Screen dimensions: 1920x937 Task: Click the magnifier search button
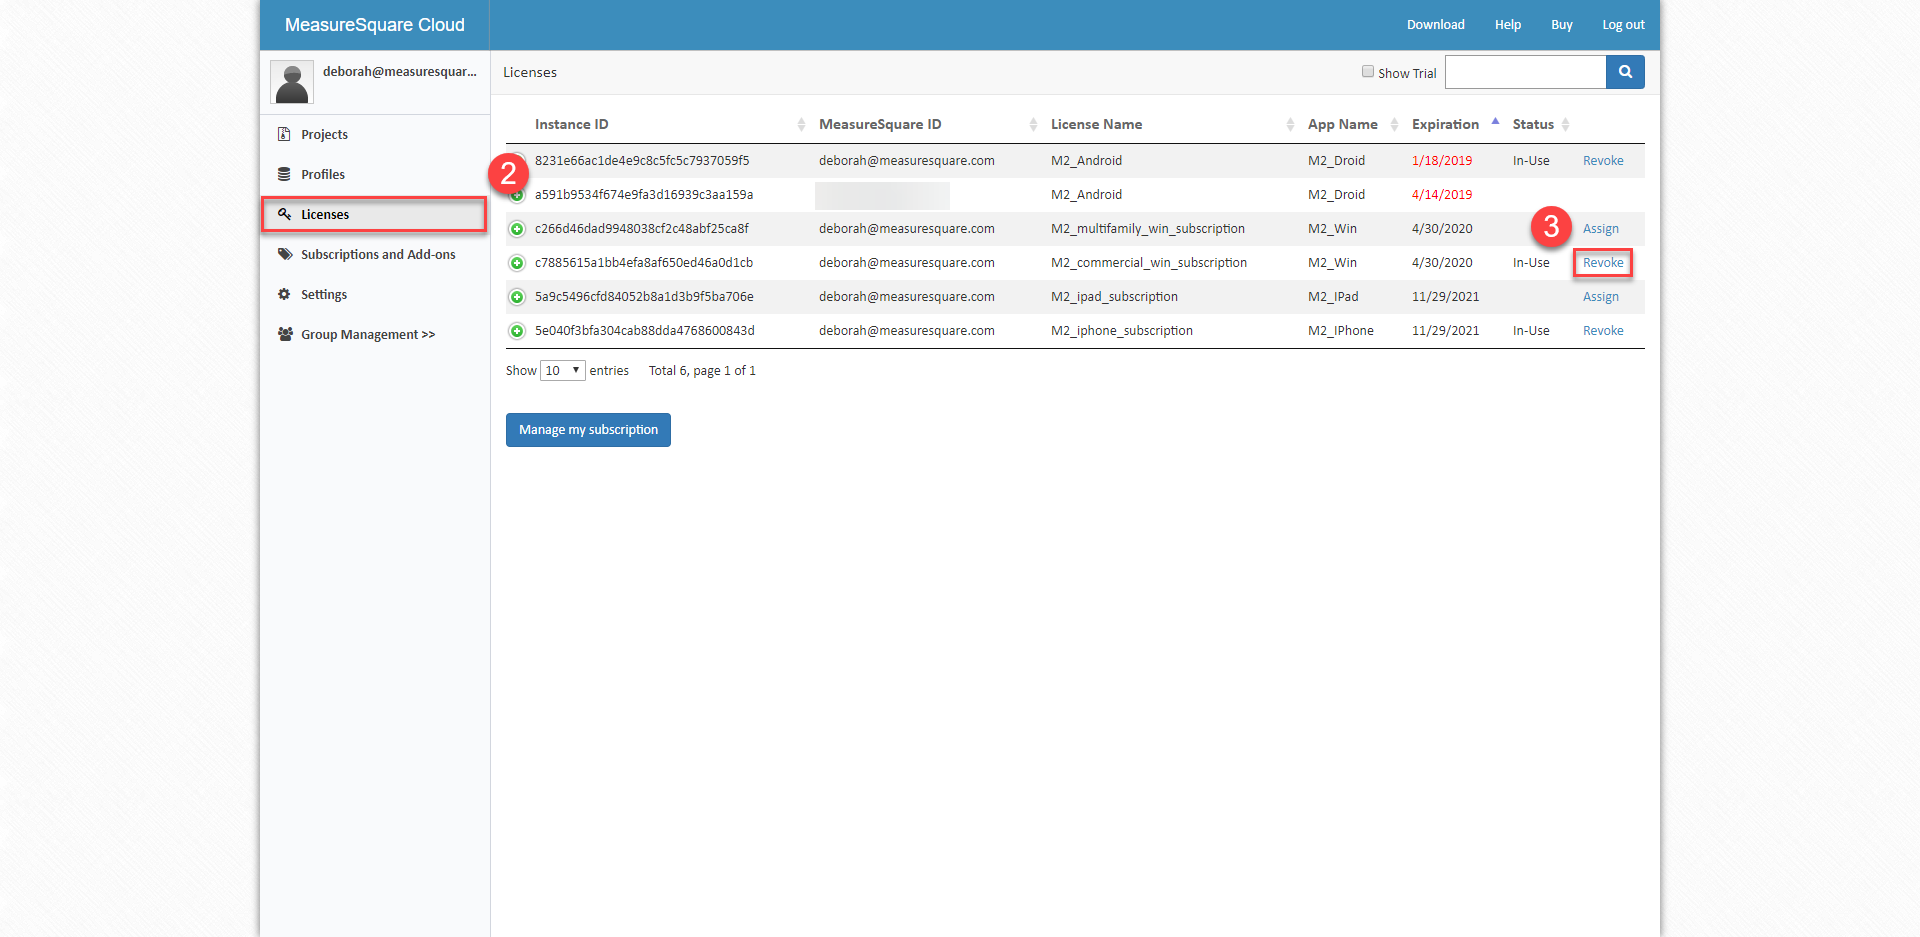1625,72
